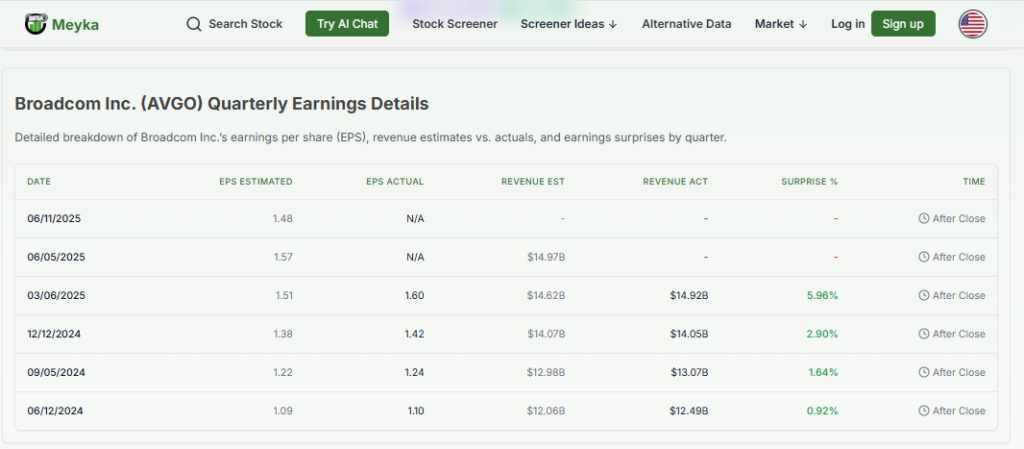Click the Meyka brand name
The width and height of the screenshot is (1024, 449).
click(75, 25)
